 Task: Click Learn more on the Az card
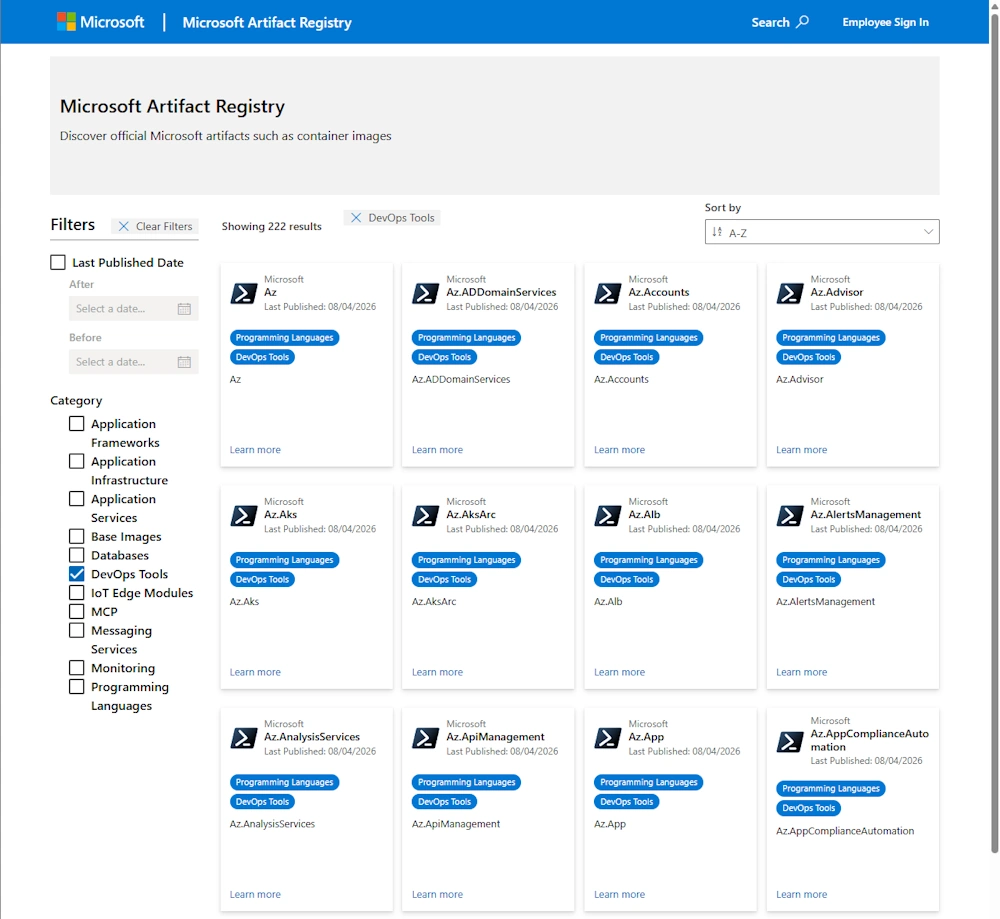255,450
